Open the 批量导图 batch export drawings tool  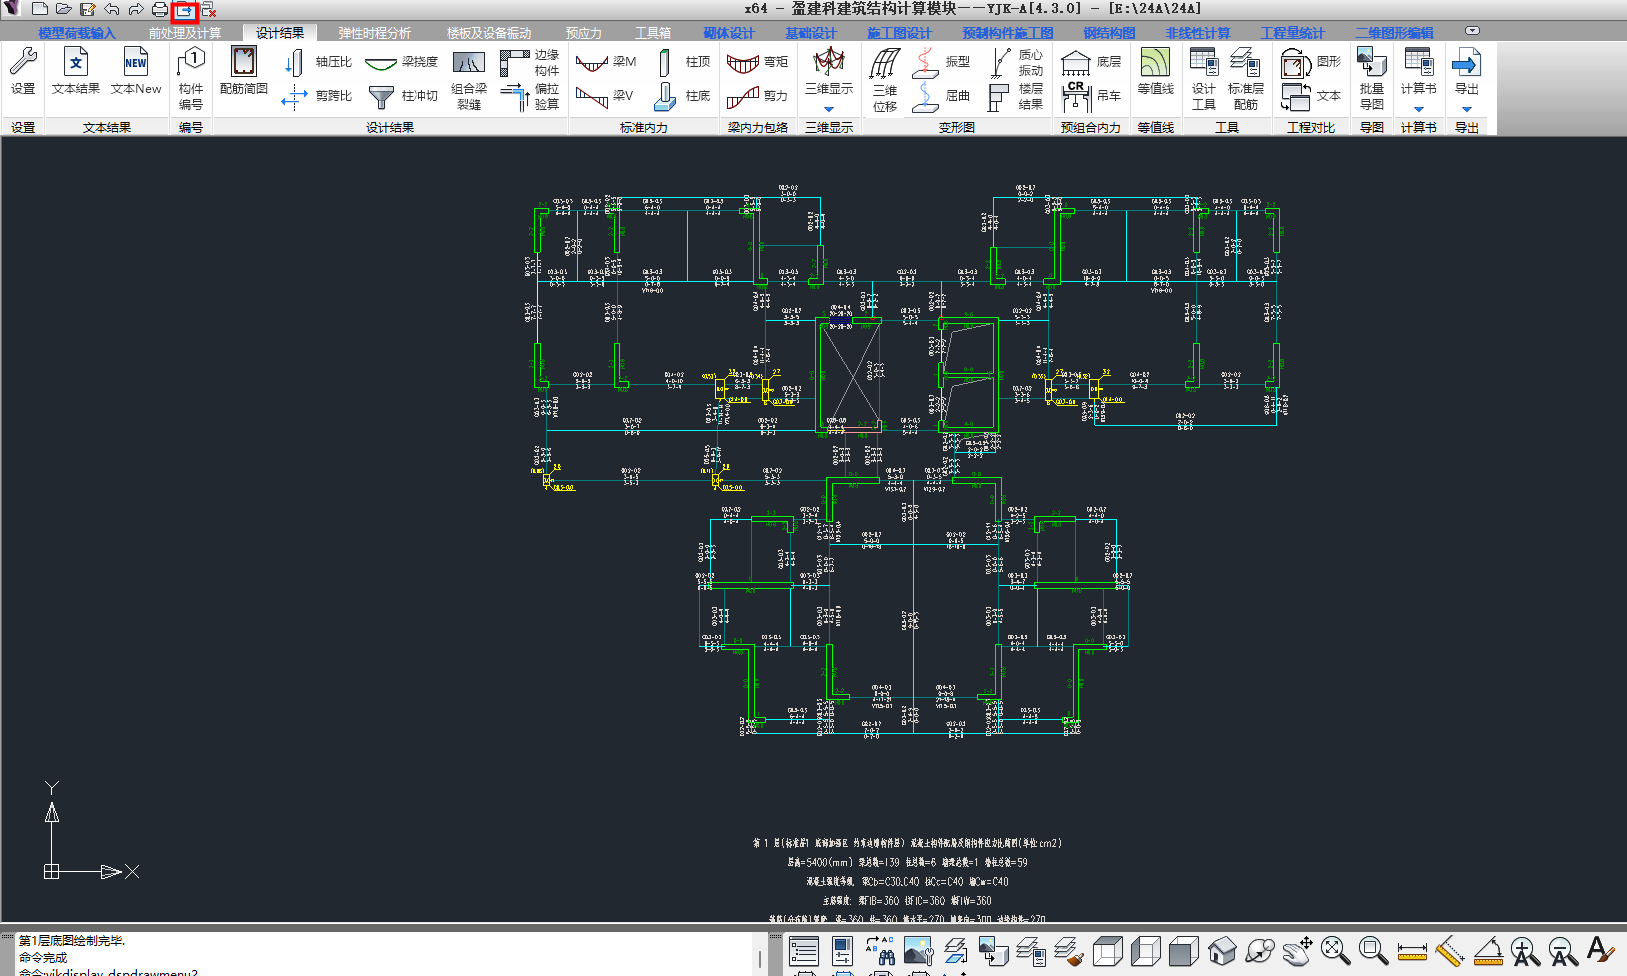pyautogui.click(x=1371, y=78)
